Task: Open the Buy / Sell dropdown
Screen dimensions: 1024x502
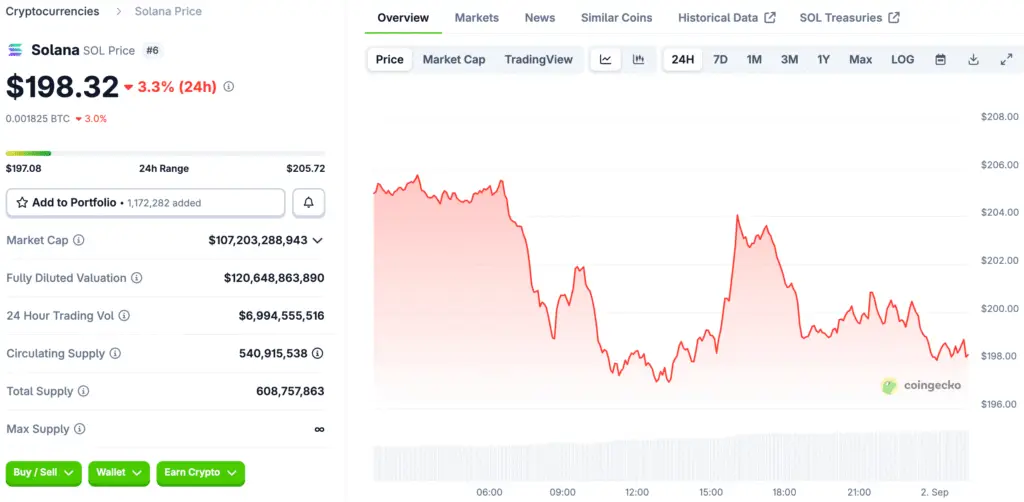Action: coord(44,472)
